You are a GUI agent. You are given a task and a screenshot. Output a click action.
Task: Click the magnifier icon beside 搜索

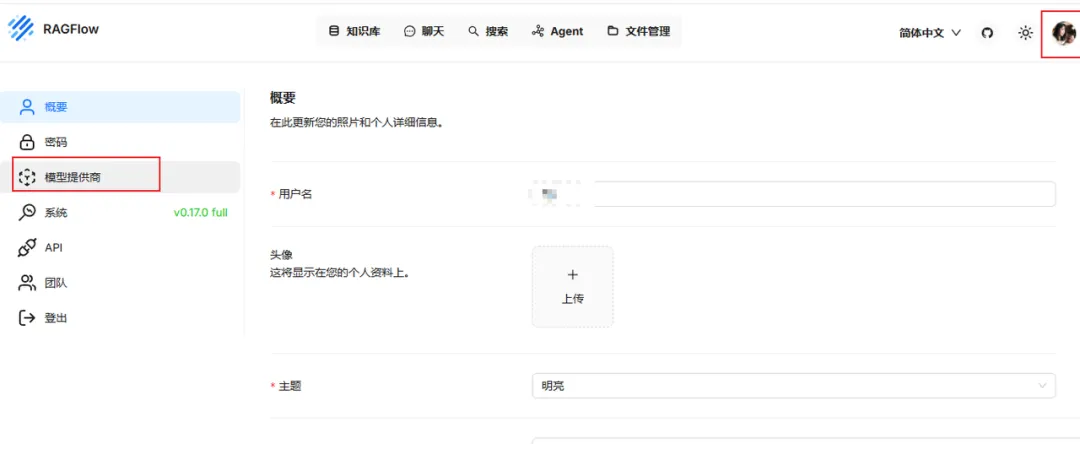pyautogui.click(x=473, y=31)
